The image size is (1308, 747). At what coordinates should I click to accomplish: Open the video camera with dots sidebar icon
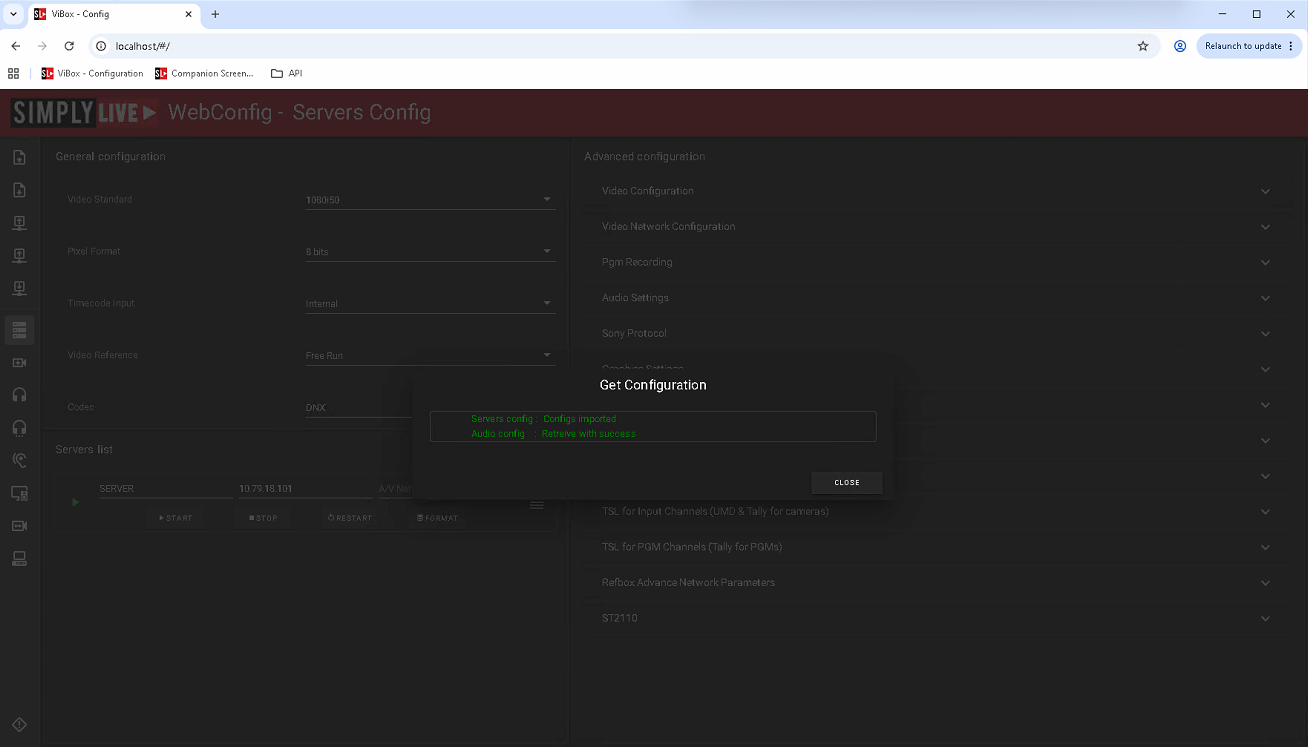click(x=19, y=526)
